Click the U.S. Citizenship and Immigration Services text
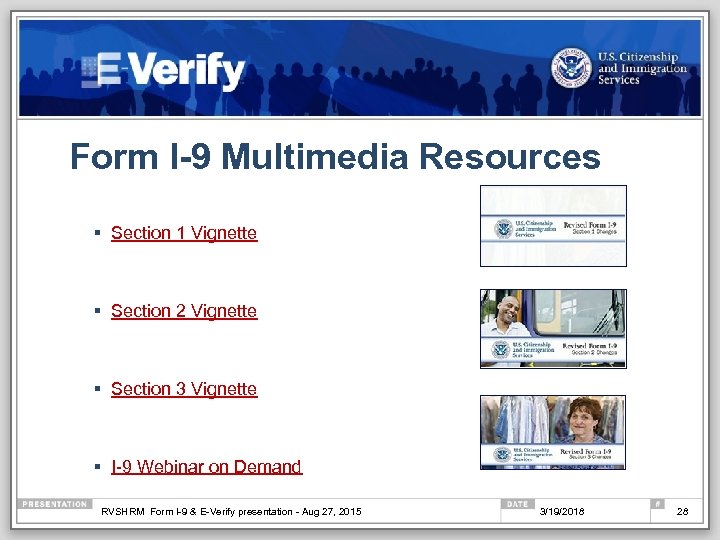 pos(642,68)
